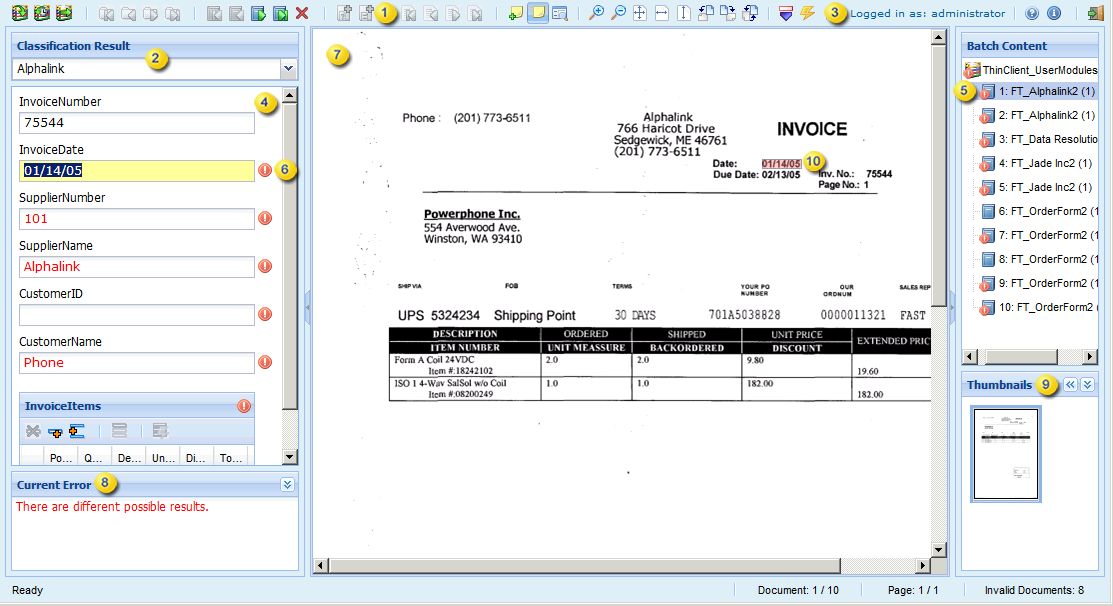Click the lightning force-validation icon
The height and width of the screenshot is (606, 1113).
808,13
